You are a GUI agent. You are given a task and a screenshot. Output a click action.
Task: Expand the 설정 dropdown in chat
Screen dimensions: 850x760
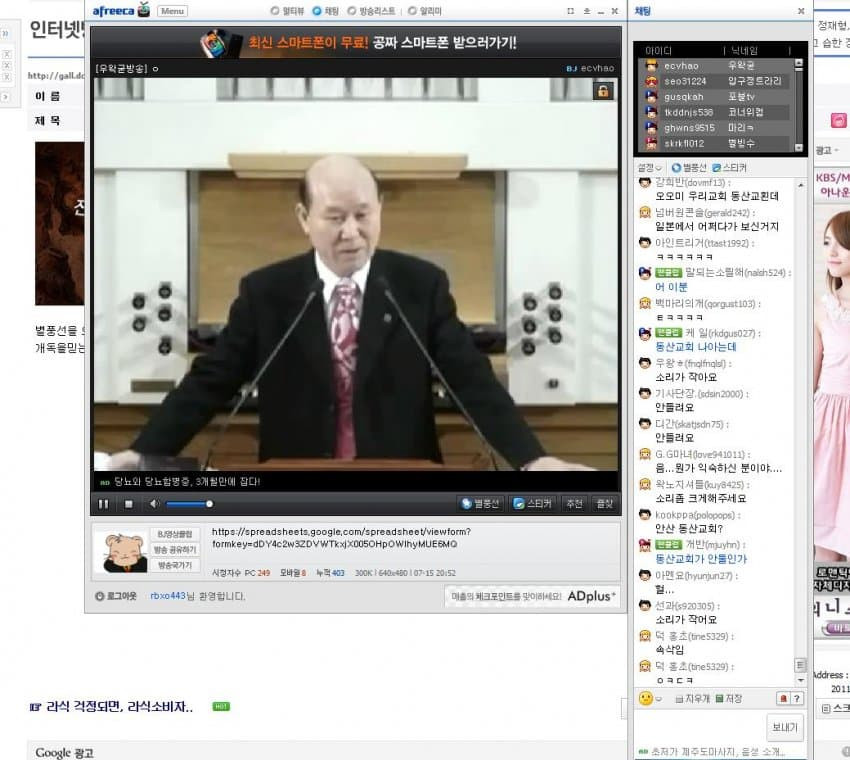point(649,168)
